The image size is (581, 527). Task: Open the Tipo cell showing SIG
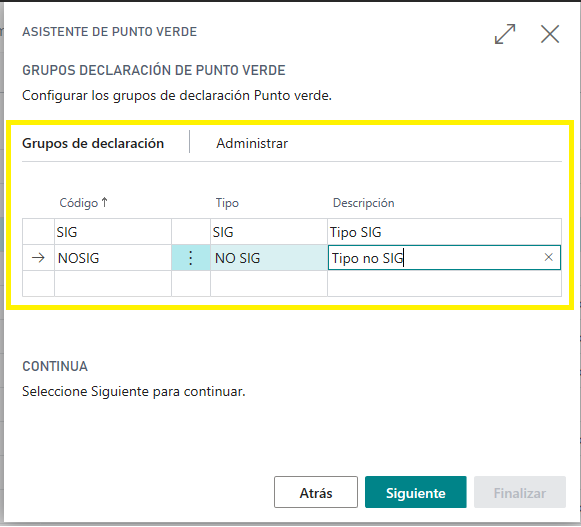click(x=269, y=232)
